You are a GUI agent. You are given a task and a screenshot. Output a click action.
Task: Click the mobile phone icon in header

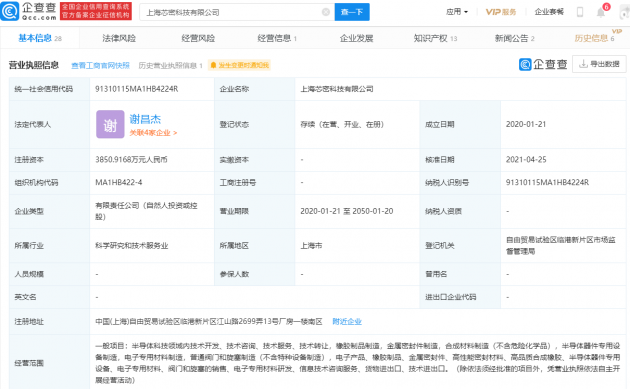click(580, 12)
